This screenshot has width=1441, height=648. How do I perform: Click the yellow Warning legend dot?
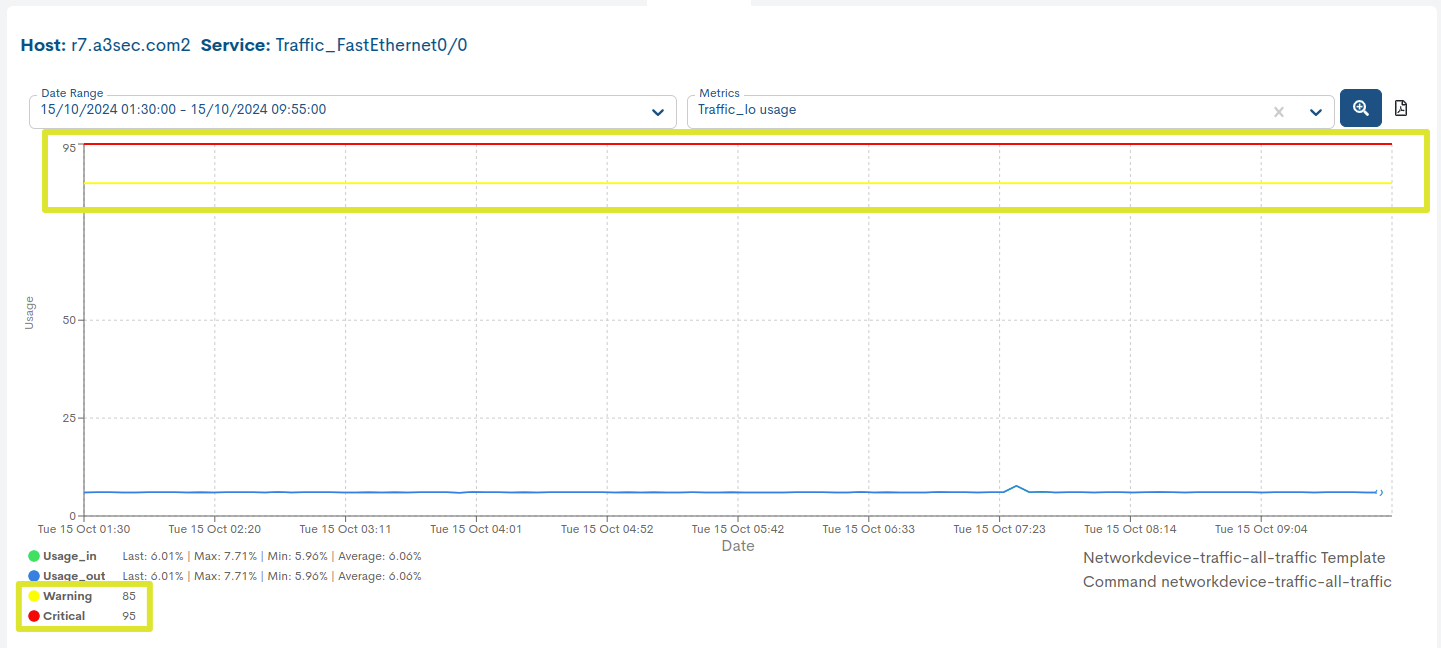(32, 595)
